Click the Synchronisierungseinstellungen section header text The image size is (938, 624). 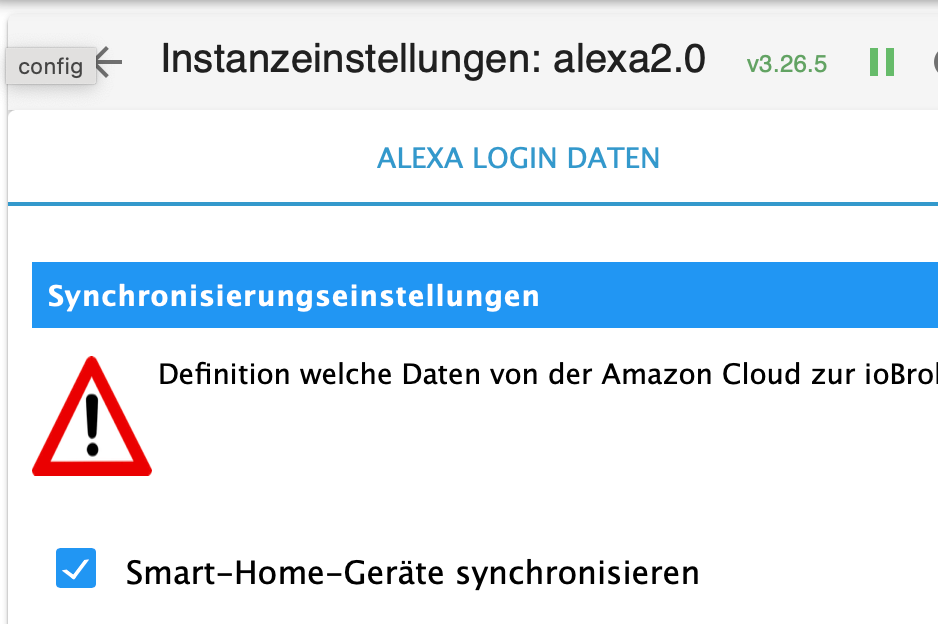coord(294,296)
